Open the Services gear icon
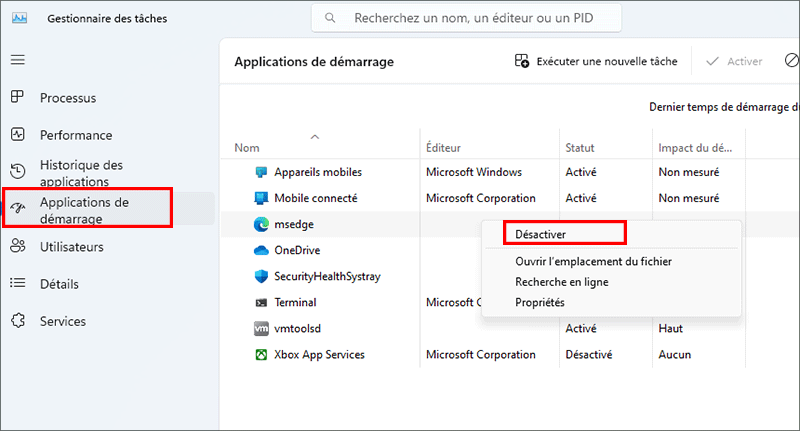This screenshot has width=800, height=431. (x=17, y=321)
